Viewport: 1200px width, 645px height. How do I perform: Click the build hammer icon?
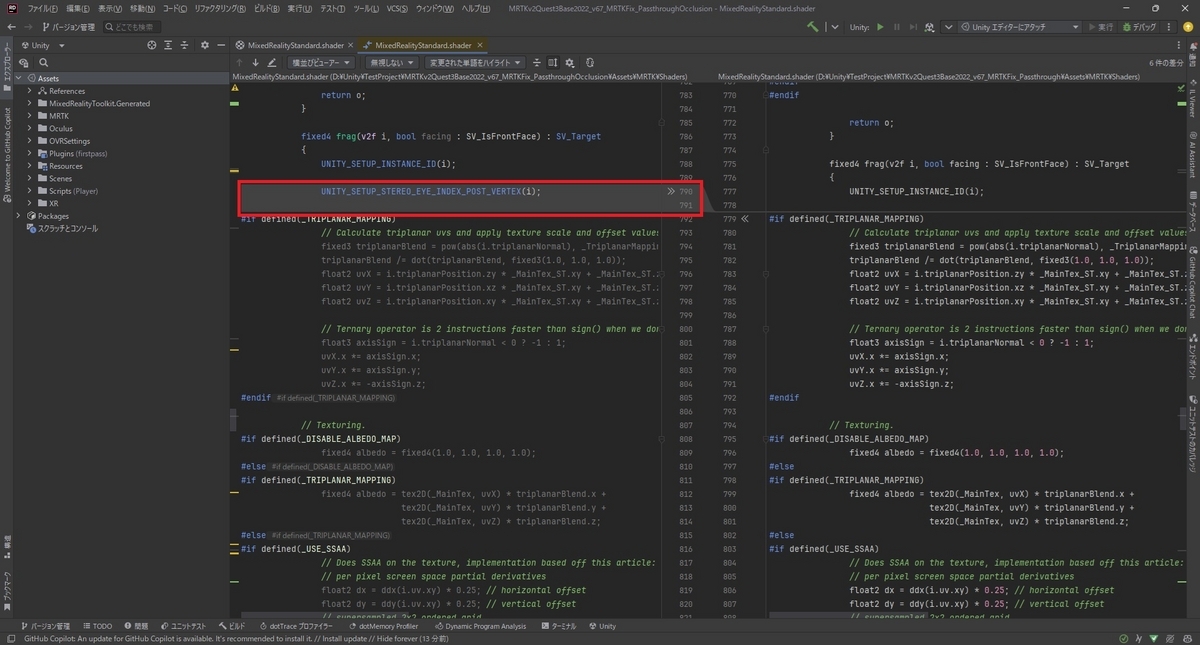(813, 27)
